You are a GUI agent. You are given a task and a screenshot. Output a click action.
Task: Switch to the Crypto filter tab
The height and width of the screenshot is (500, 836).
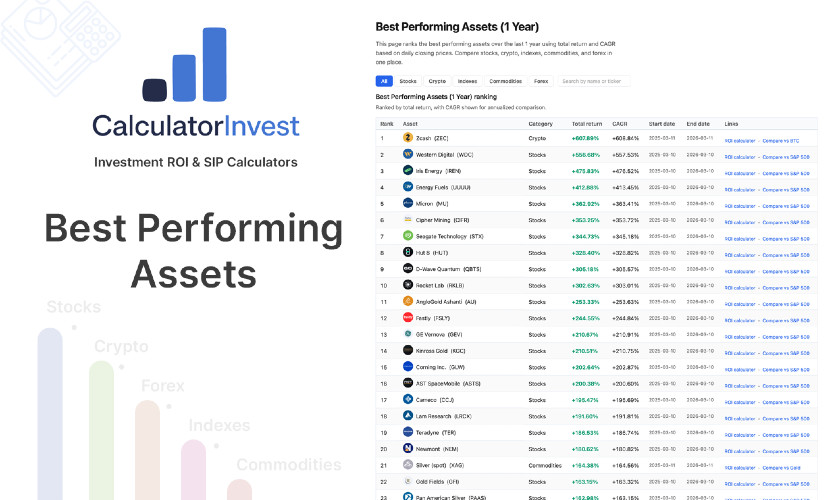(x=437, y=81)
